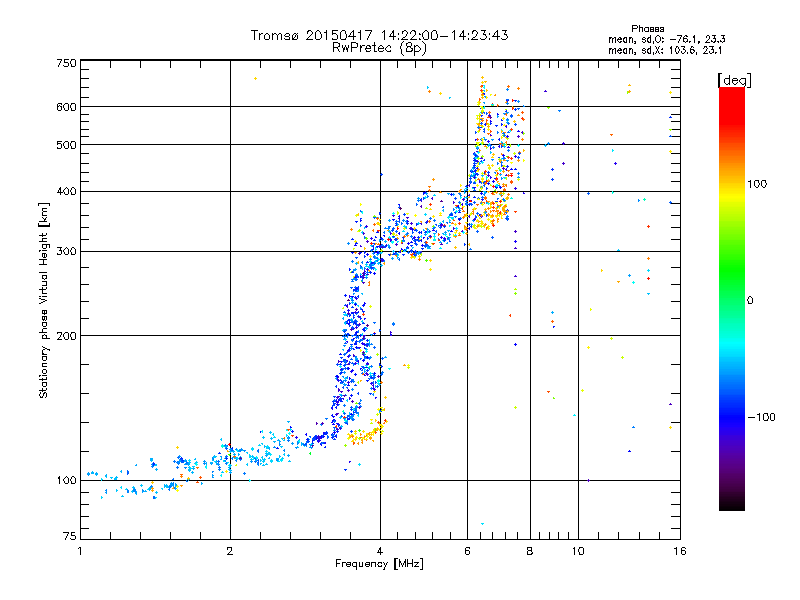Click the 'mean, sd,O: -76.1, 23.3' line
Screen dimensions: 800x600
click(666, 39)
